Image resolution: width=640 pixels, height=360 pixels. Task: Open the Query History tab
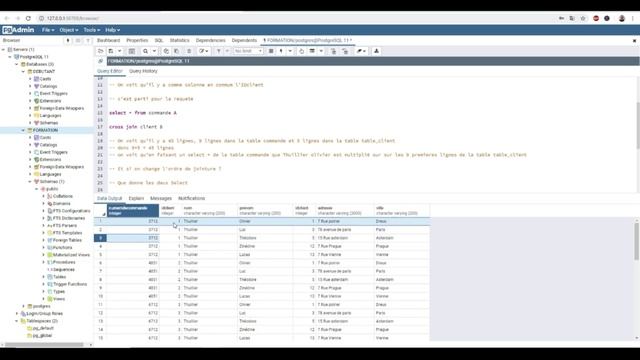click(x=143, y=71)
